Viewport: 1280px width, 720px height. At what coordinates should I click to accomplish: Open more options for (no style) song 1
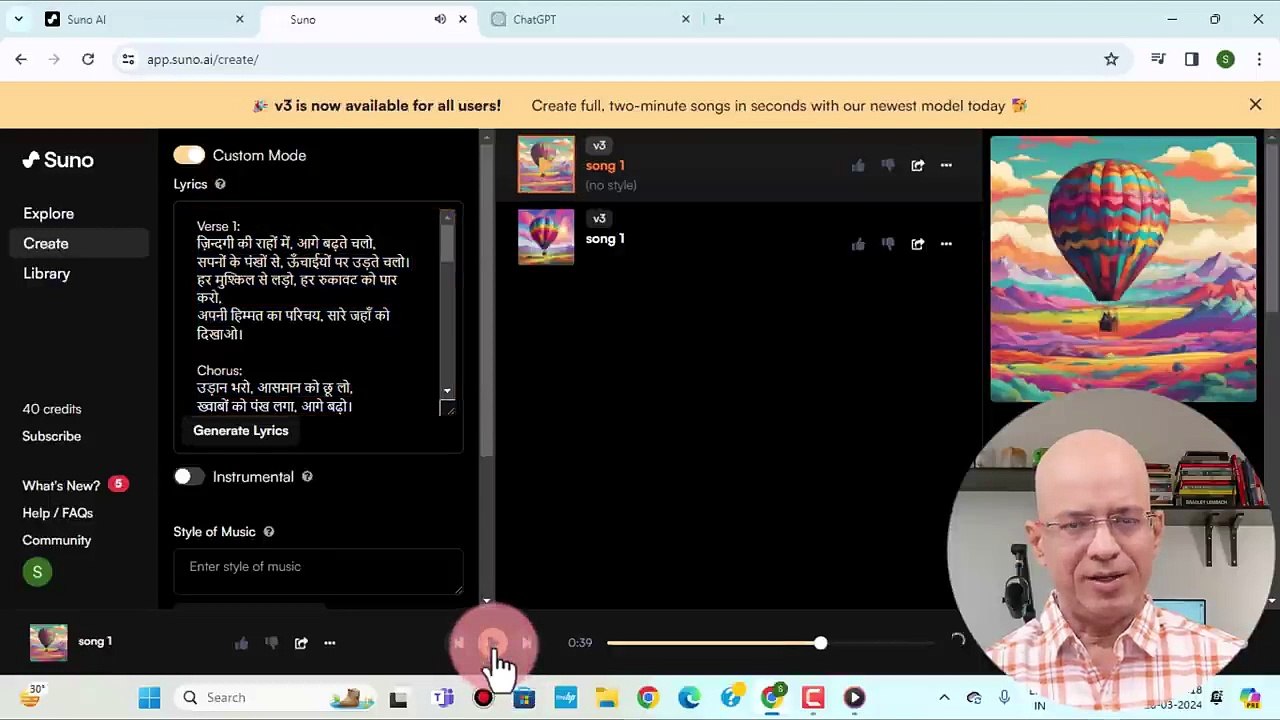[946, 165]
